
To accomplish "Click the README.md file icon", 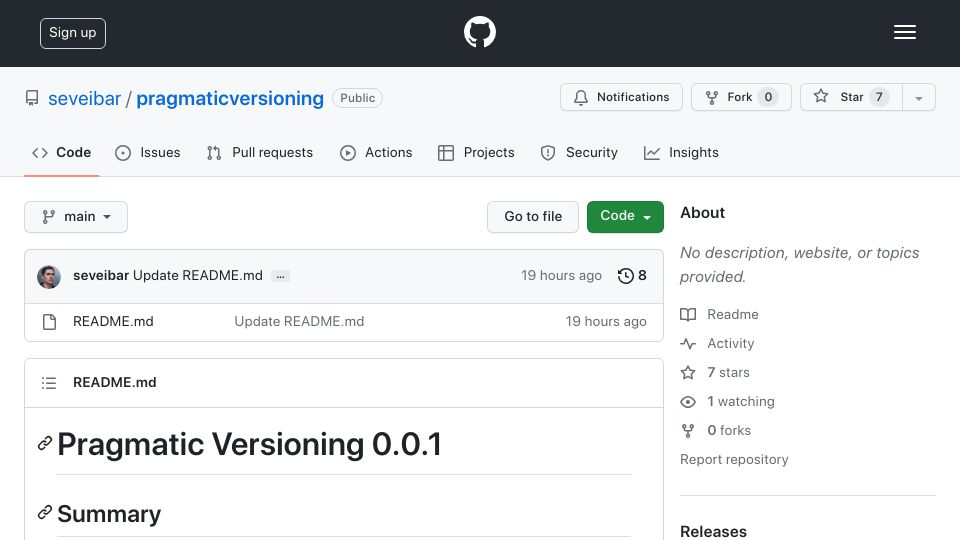I will (x=50, y=322).
